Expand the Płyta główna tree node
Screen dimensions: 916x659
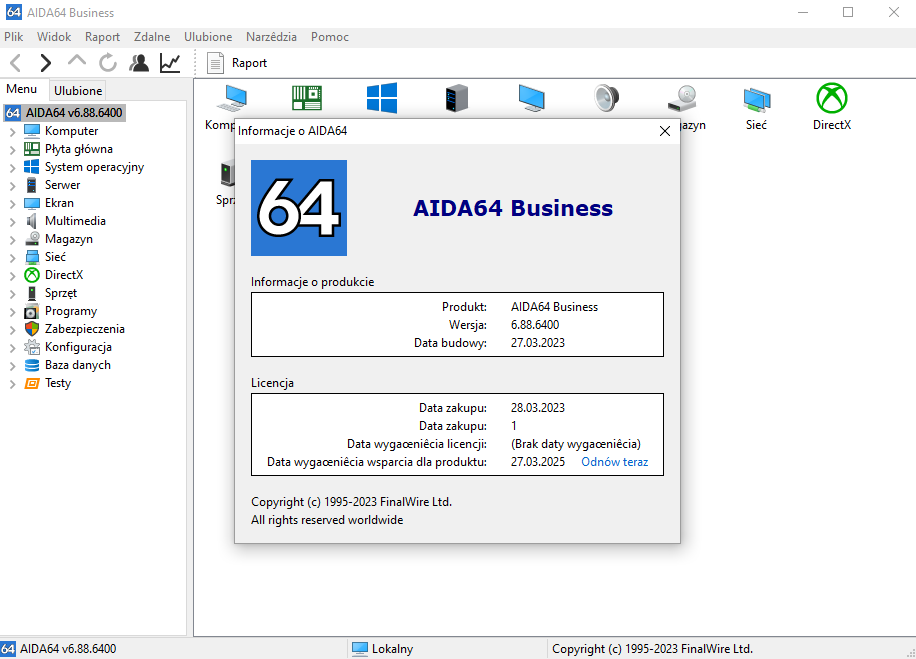click(x=12, y=150)
